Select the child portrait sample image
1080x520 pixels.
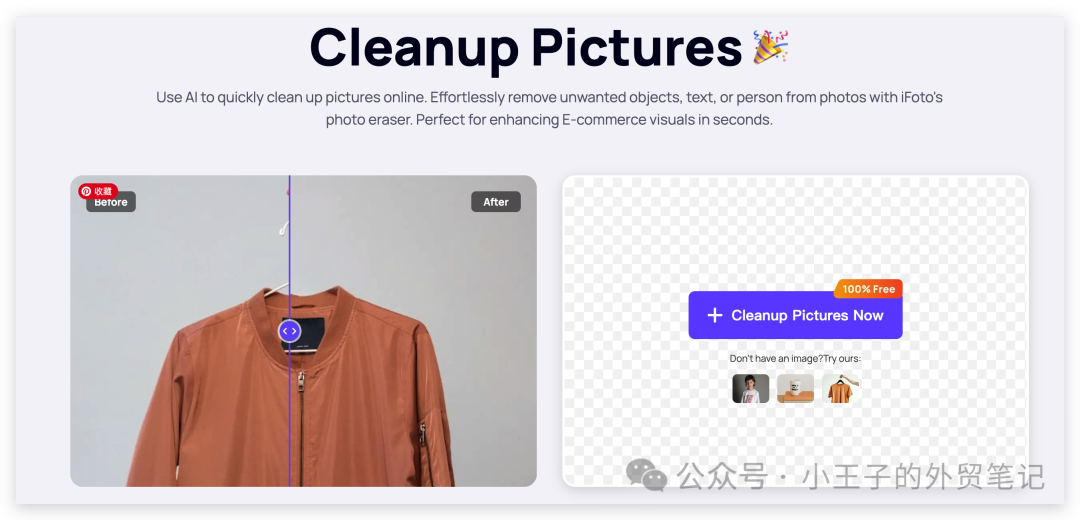click(750, 388)
